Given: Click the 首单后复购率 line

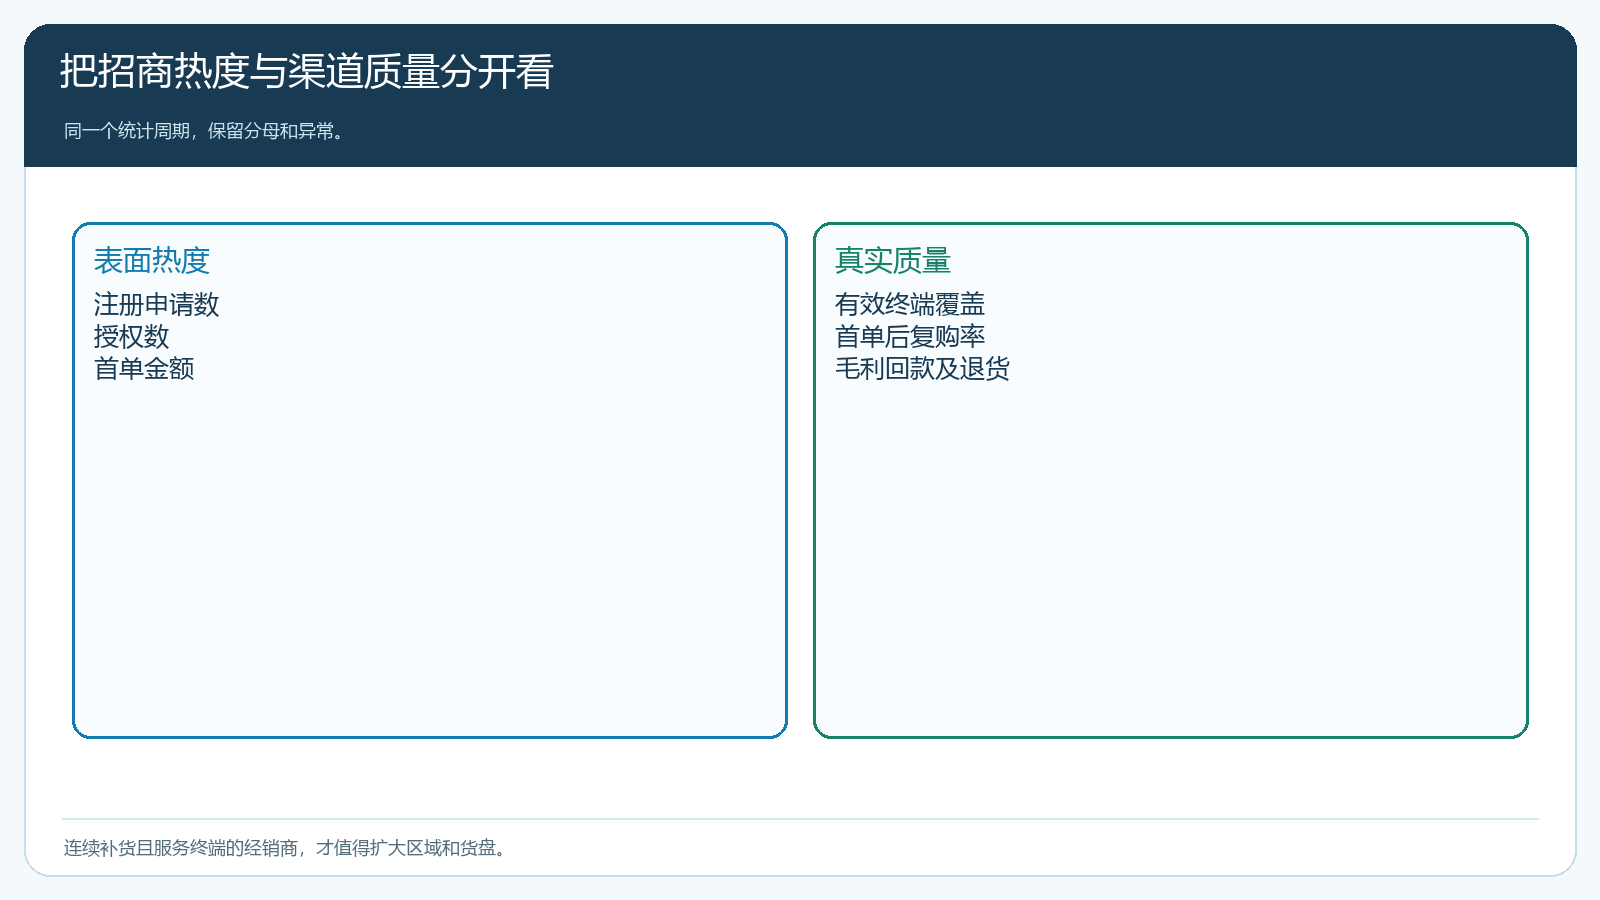Looking at the screenshot, I should click(910, 336).
